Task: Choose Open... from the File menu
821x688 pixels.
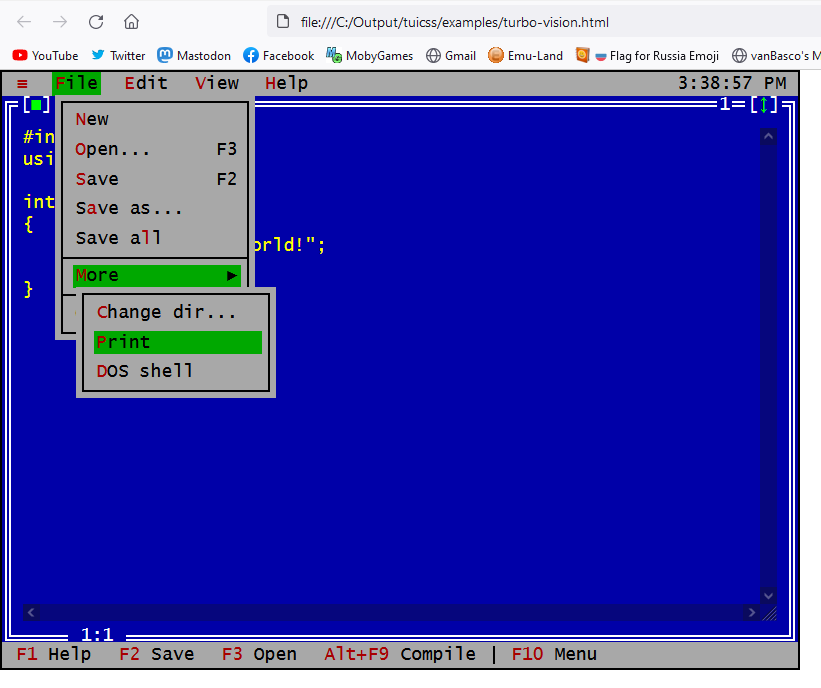Action: 156,149
